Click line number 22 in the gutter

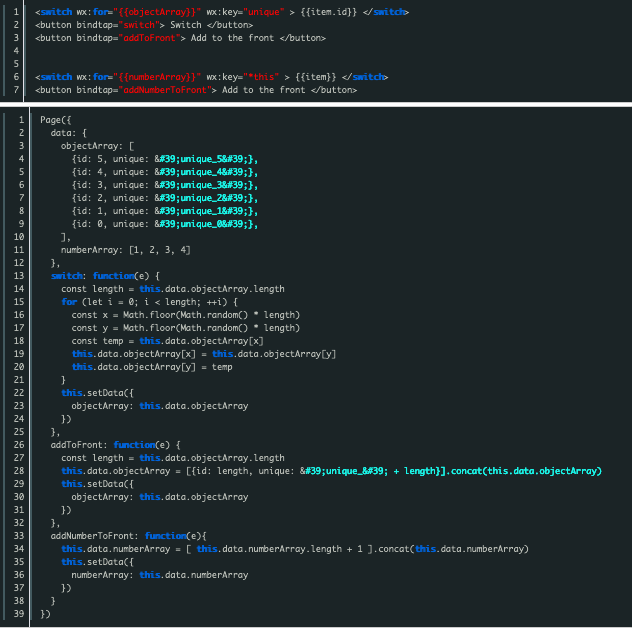click(x=18, y=392)
